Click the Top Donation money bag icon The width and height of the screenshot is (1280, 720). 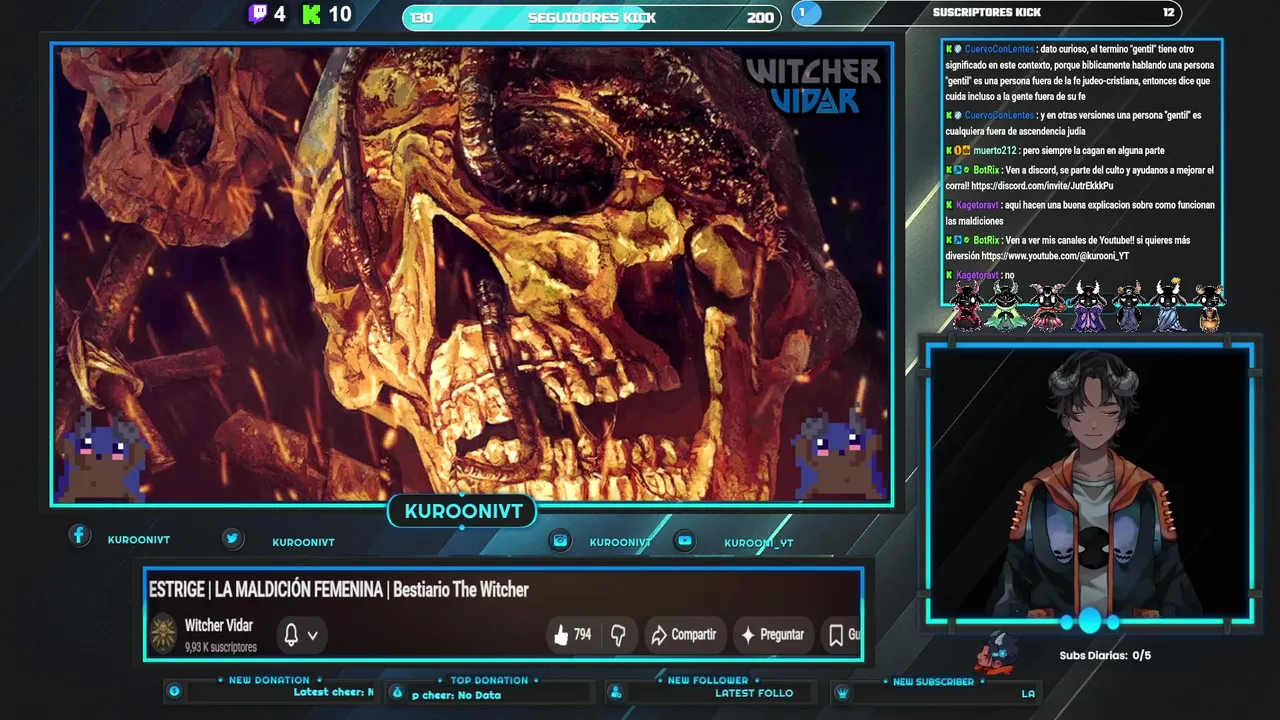coord(397,692)
